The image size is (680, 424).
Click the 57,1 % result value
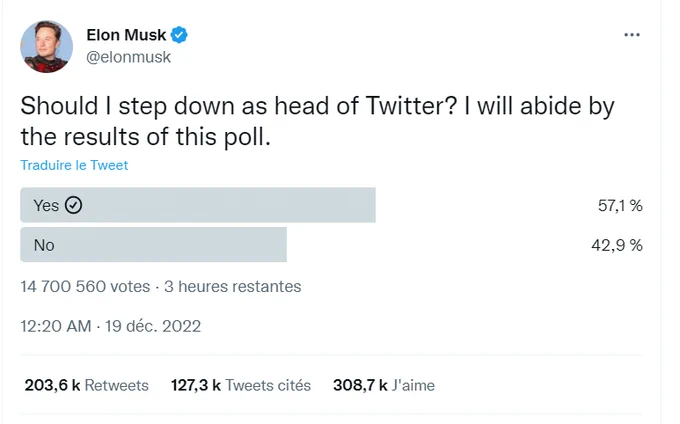pos(620,205)
